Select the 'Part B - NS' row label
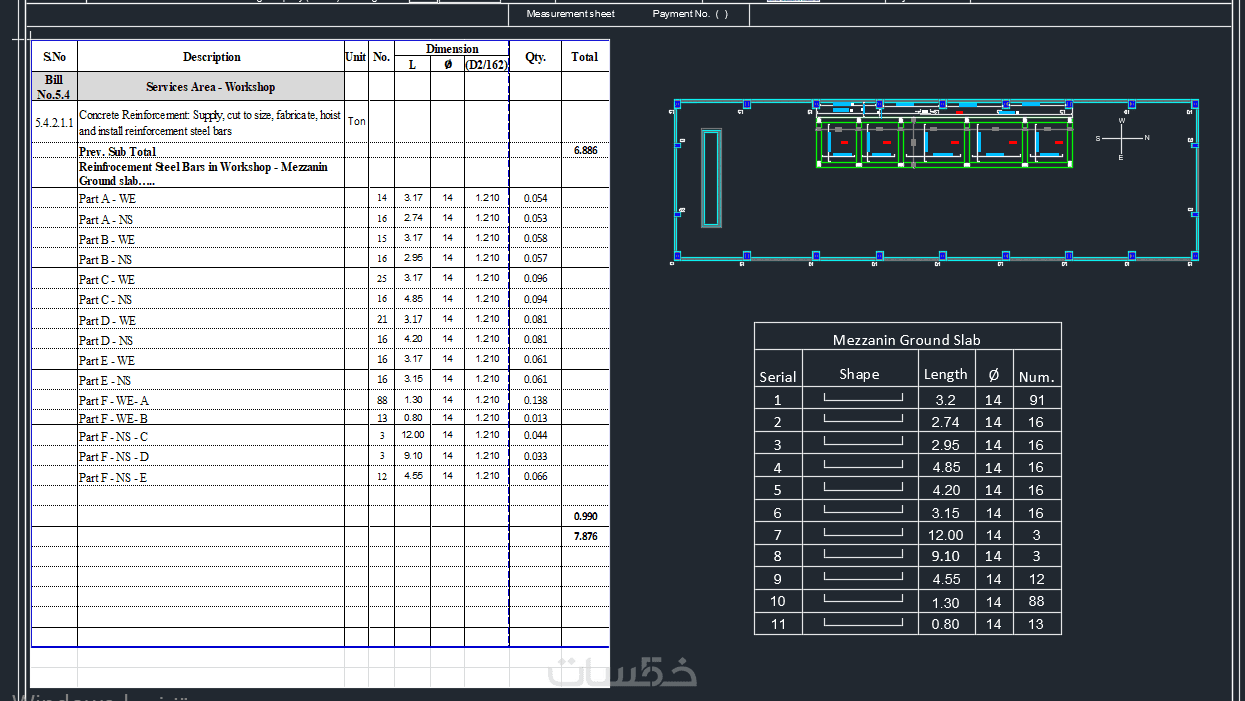This screenshot has height=701, width=1245. click(x=107, y=259)
